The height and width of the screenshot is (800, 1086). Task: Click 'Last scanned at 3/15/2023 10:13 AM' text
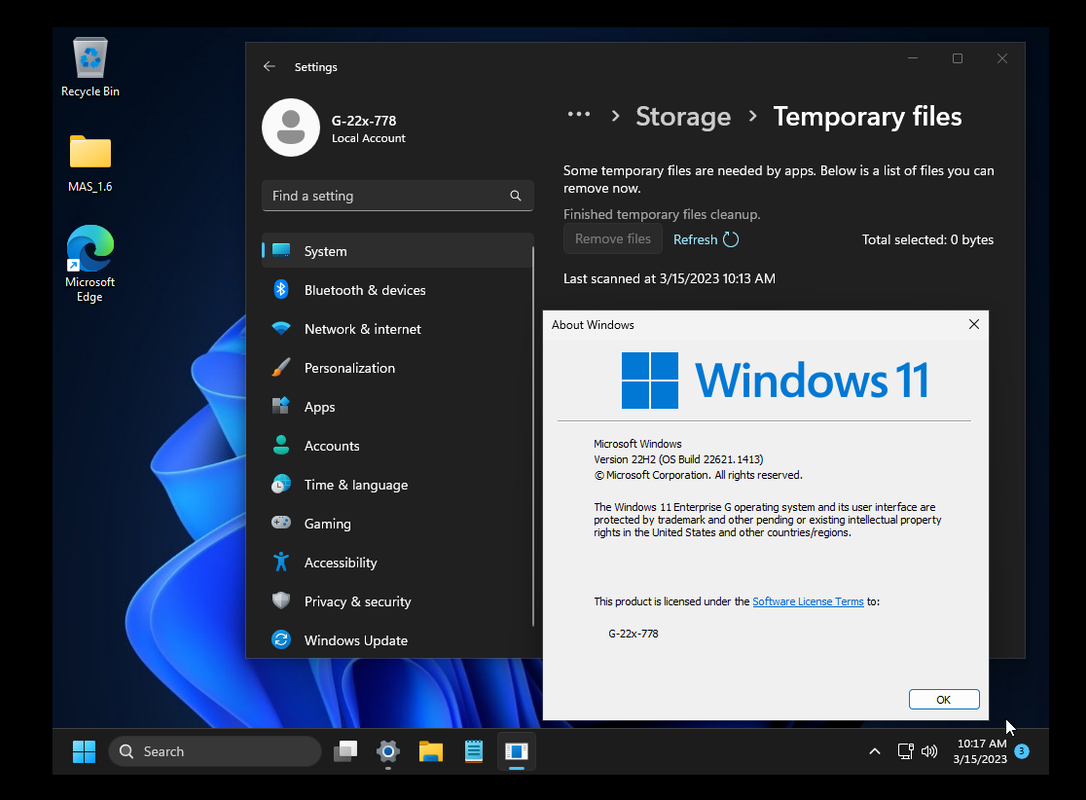point(669,278)
